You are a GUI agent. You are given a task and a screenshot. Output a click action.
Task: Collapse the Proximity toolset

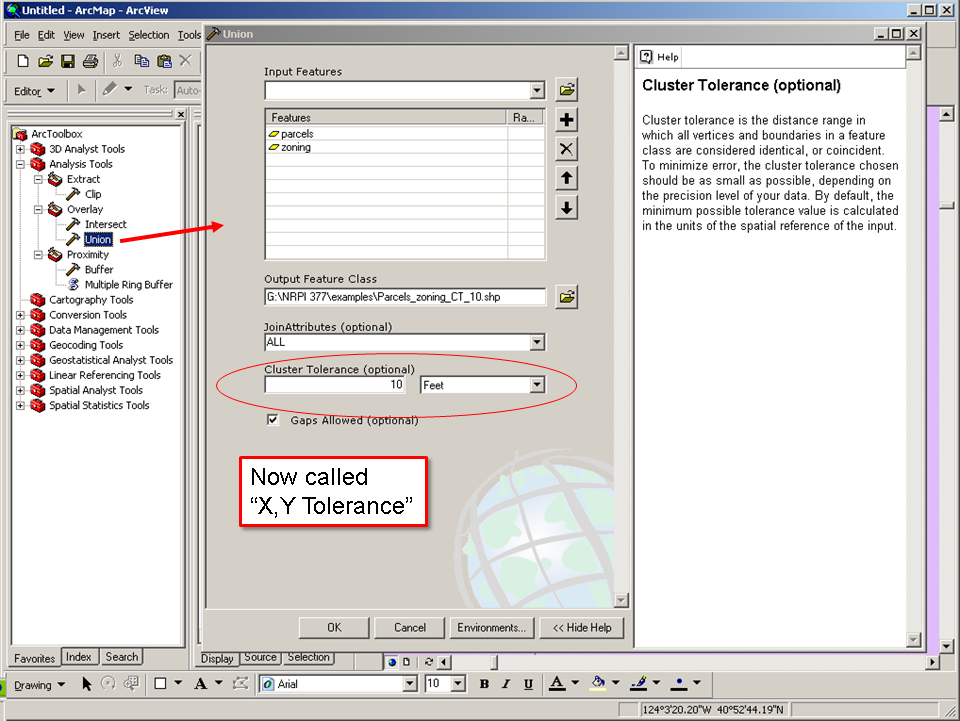point(38,255)
